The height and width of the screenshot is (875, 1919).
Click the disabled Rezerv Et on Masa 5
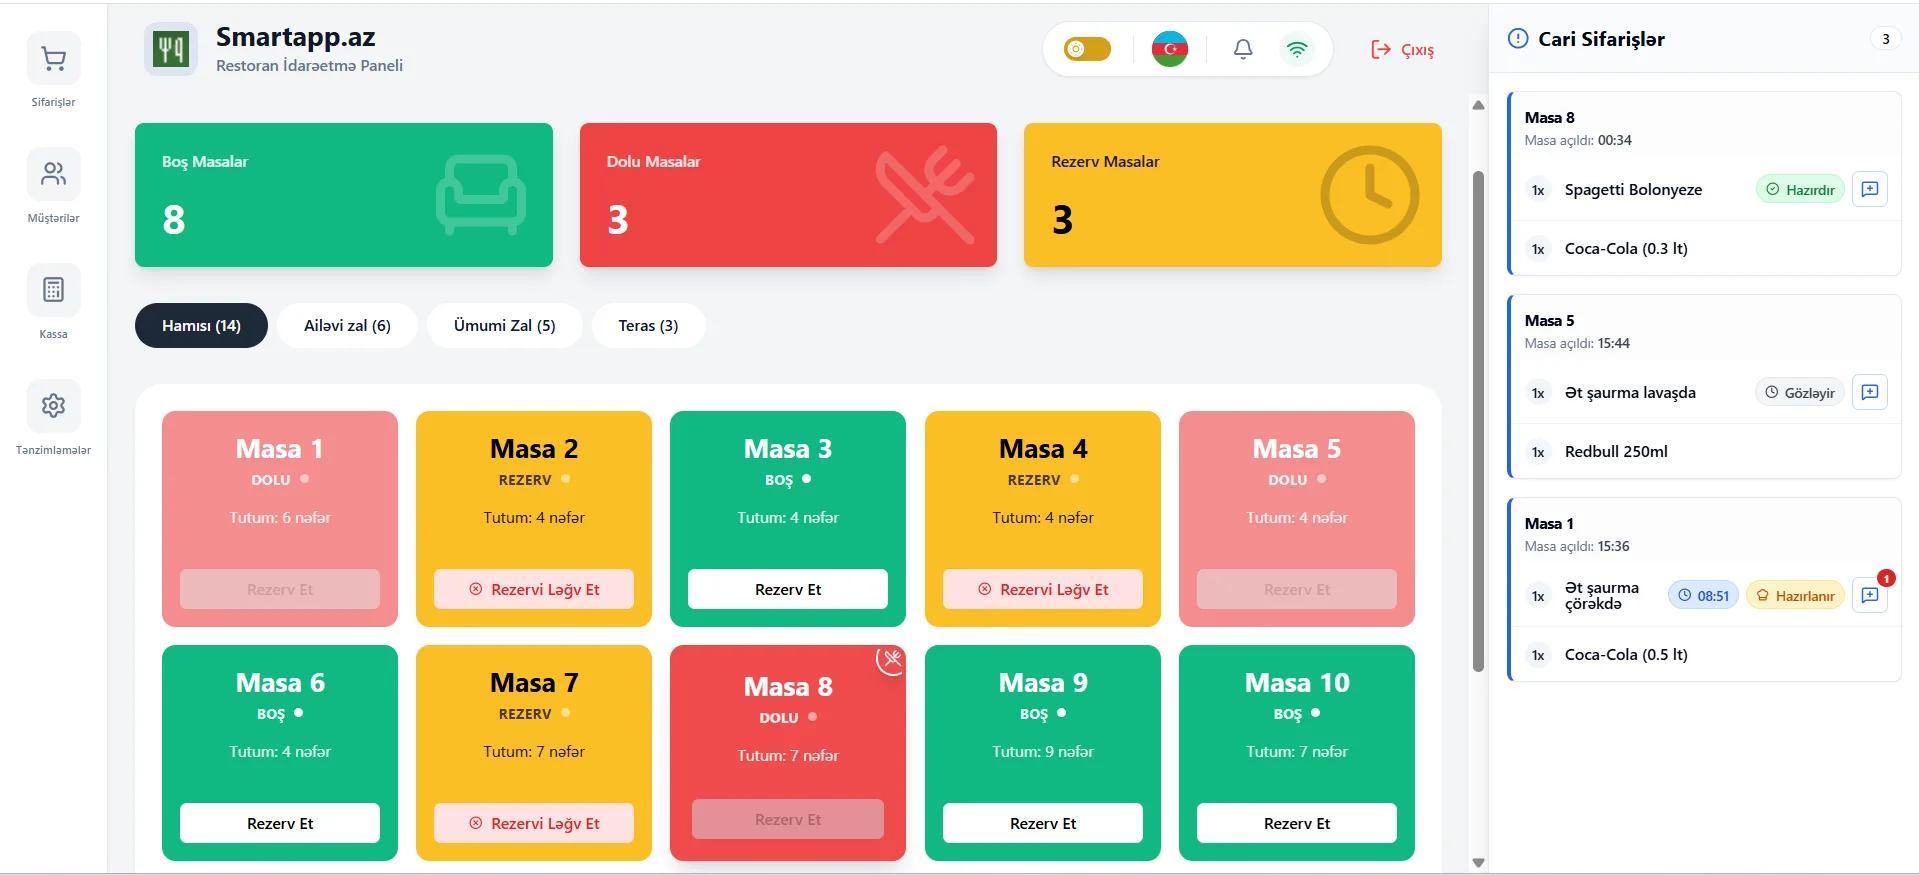[1297, 589]
